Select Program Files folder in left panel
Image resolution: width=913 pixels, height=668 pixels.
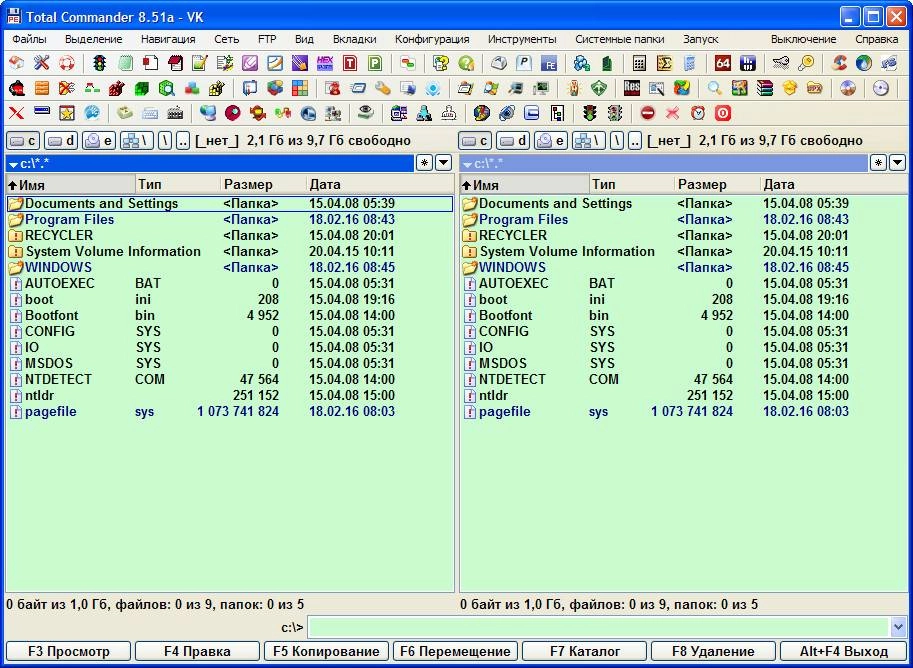(229, 220)
